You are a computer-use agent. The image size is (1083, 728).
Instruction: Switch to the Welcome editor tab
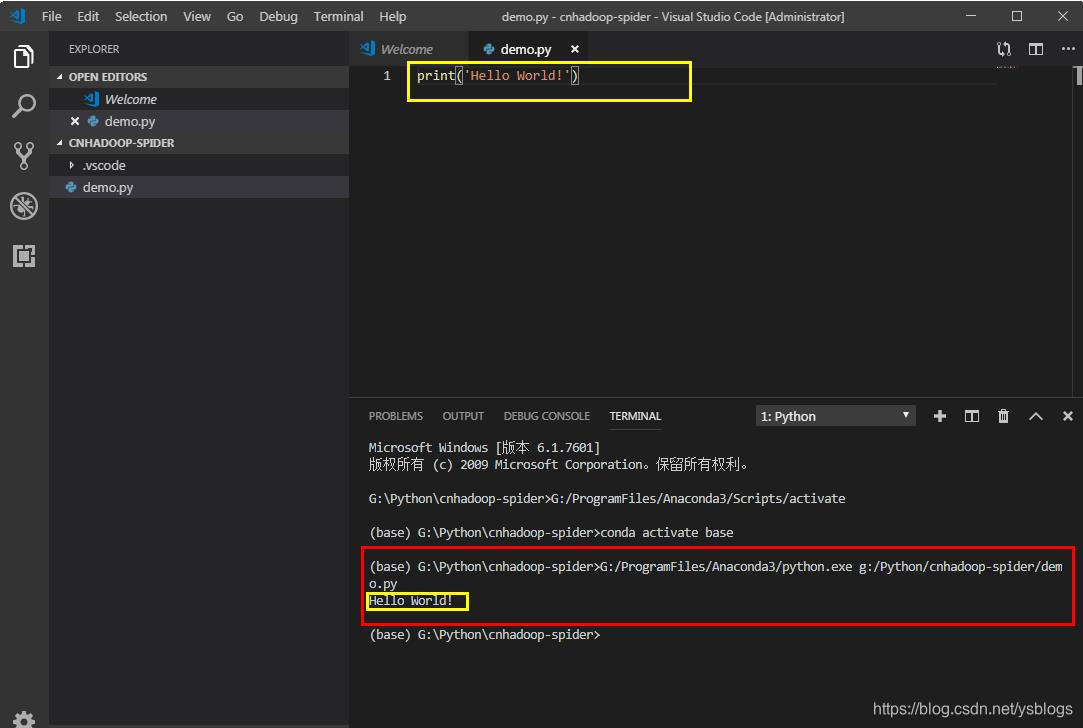[x=407, y=49]
